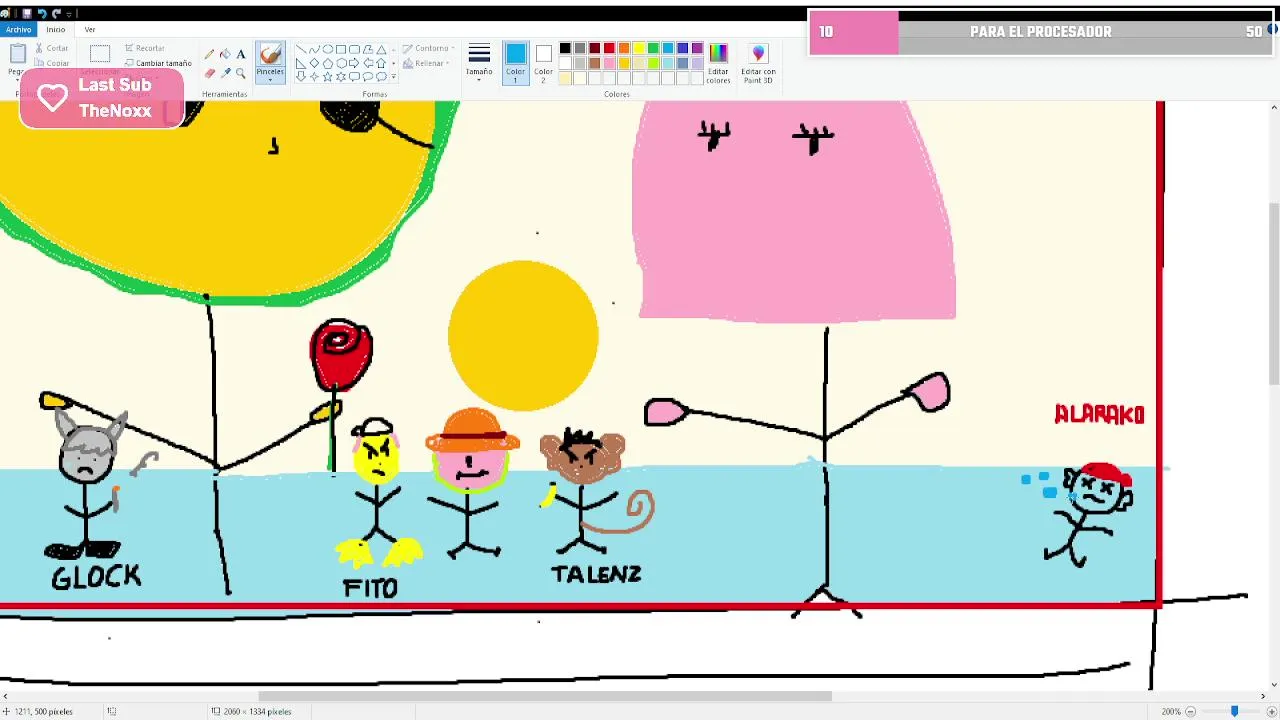Choose the straight line shape
The image size is (1280, 720).
pyautogui.click(x=301, y=49)
